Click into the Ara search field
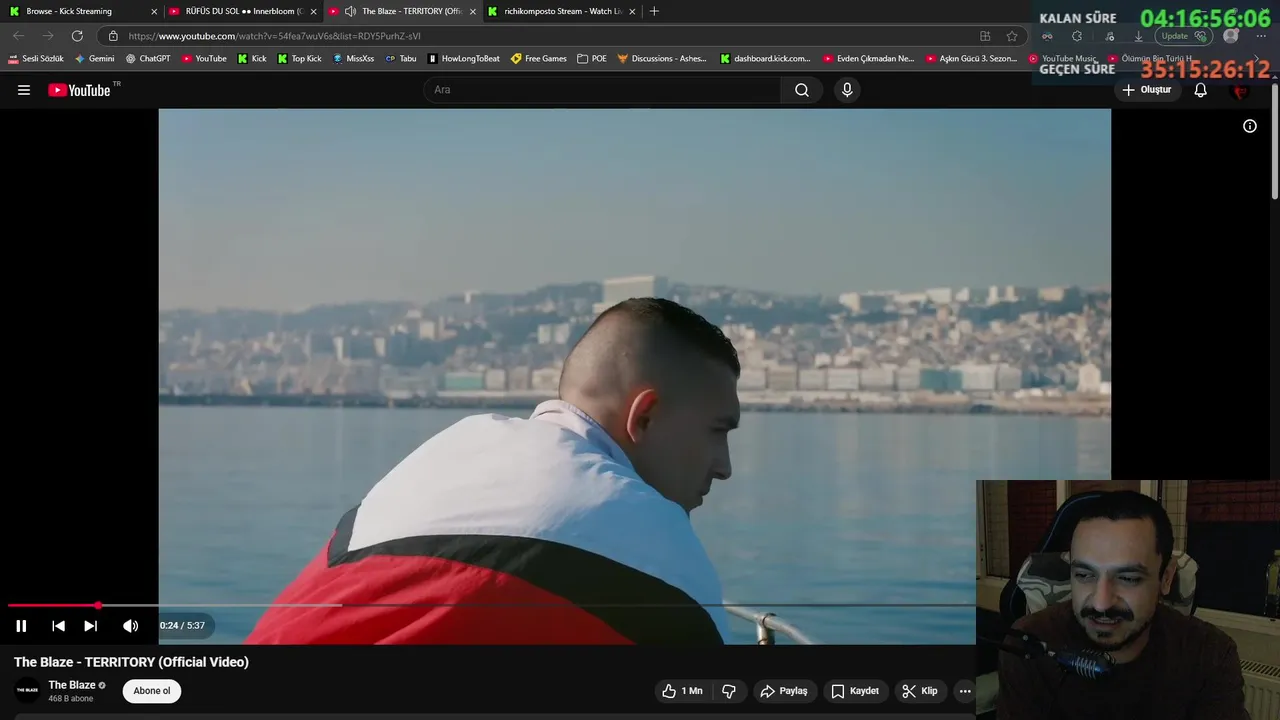The height and width of the screenshot is (720, 1280). click(603, 90)
